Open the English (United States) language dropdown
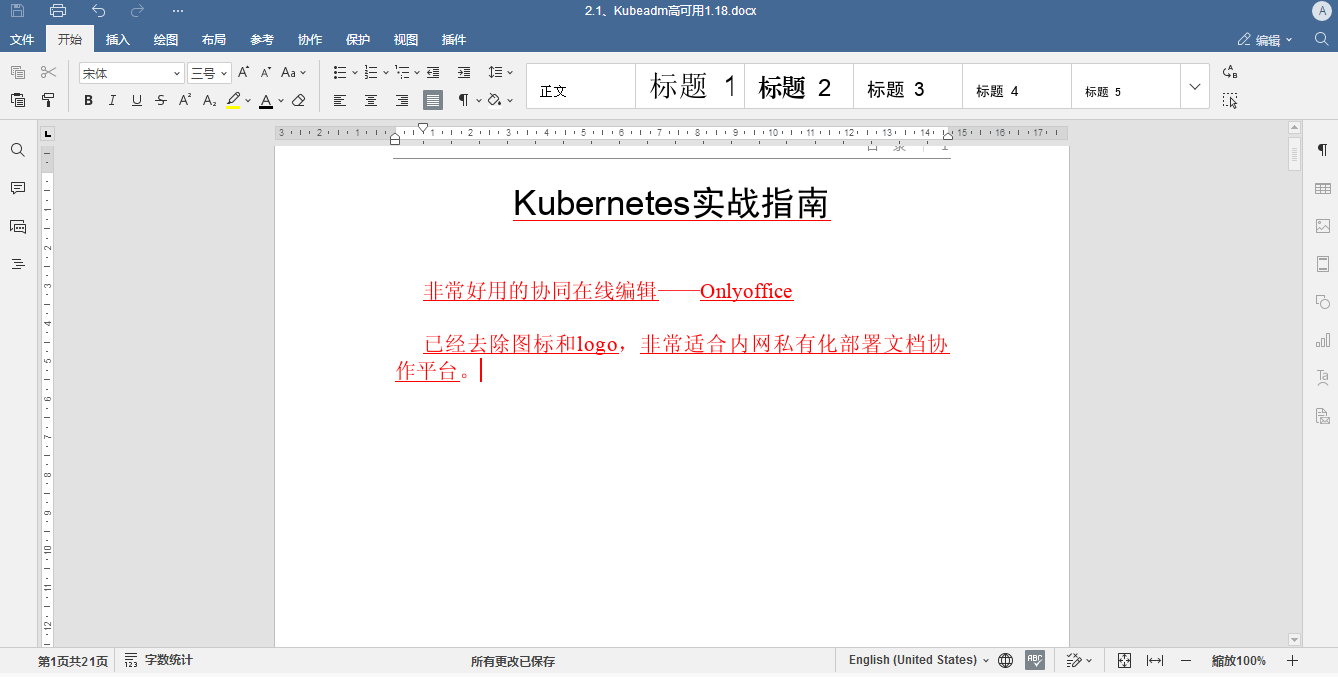Viewport: 1338px width, 677px height. point(919,661)
